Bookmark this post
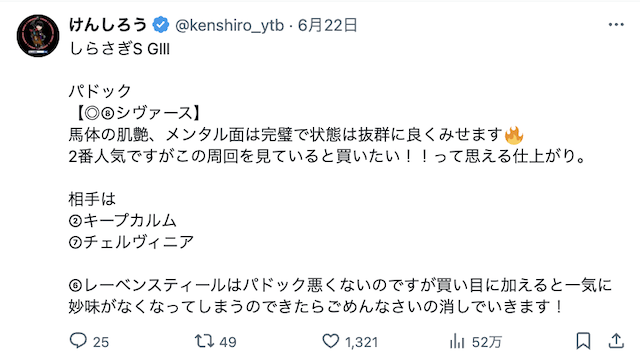The height and width of the screenshot is (360, 640). 583,341
